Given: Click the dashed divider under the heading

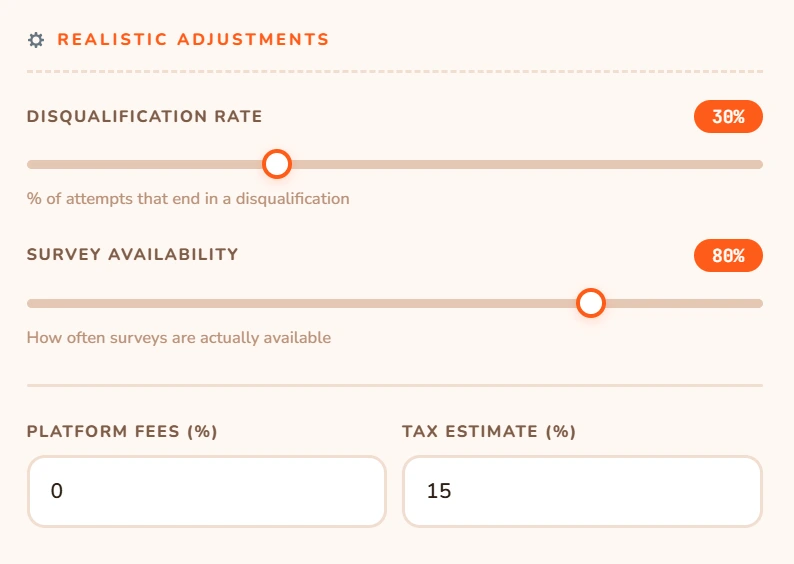Looking at the screenshot, I should (x=395, y=72).
